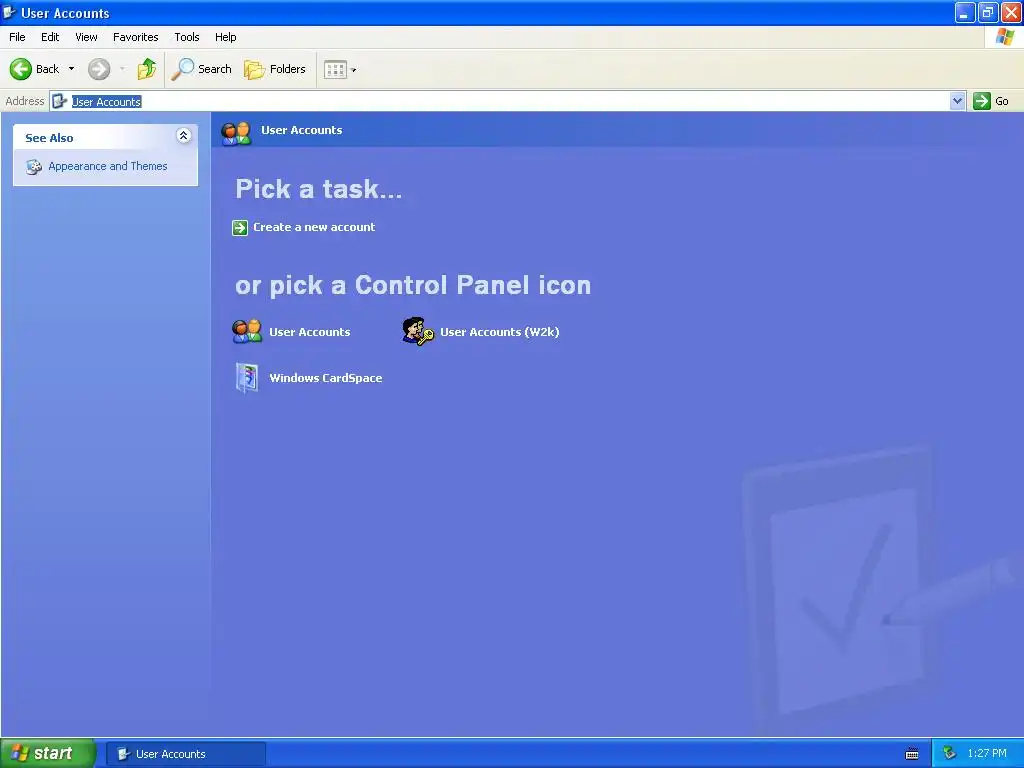Click the Windows CardSpace label
Image resolution: width=1024 pixels, height=768 pixels.
click(x=326, y=378)
